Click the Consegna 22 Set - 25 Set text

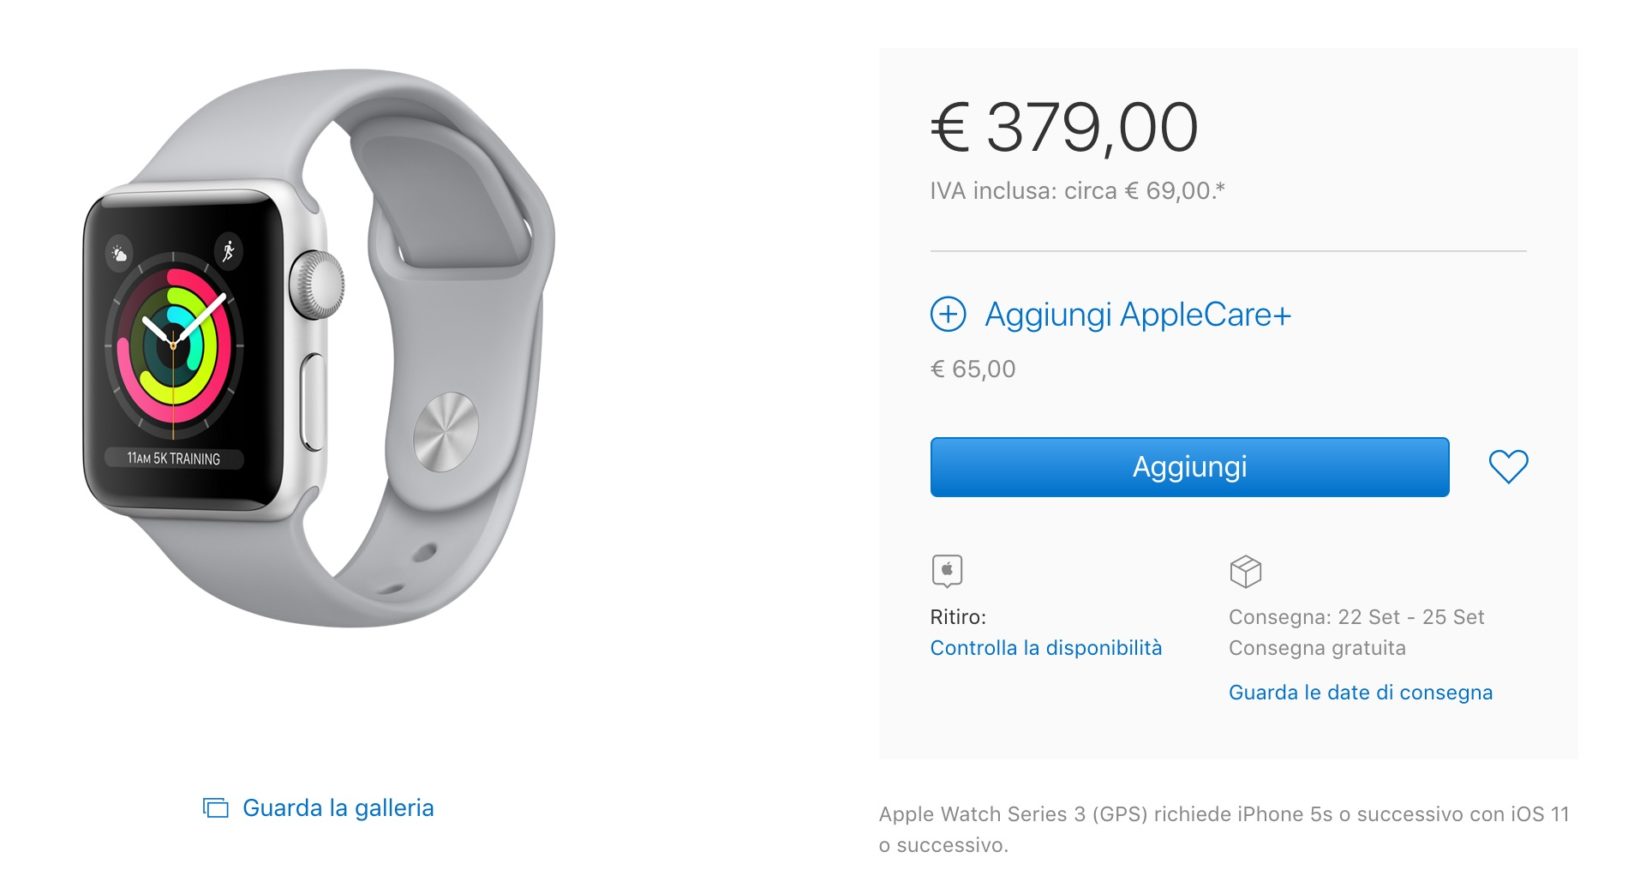pyautogui.click(x=1357, y=617)
